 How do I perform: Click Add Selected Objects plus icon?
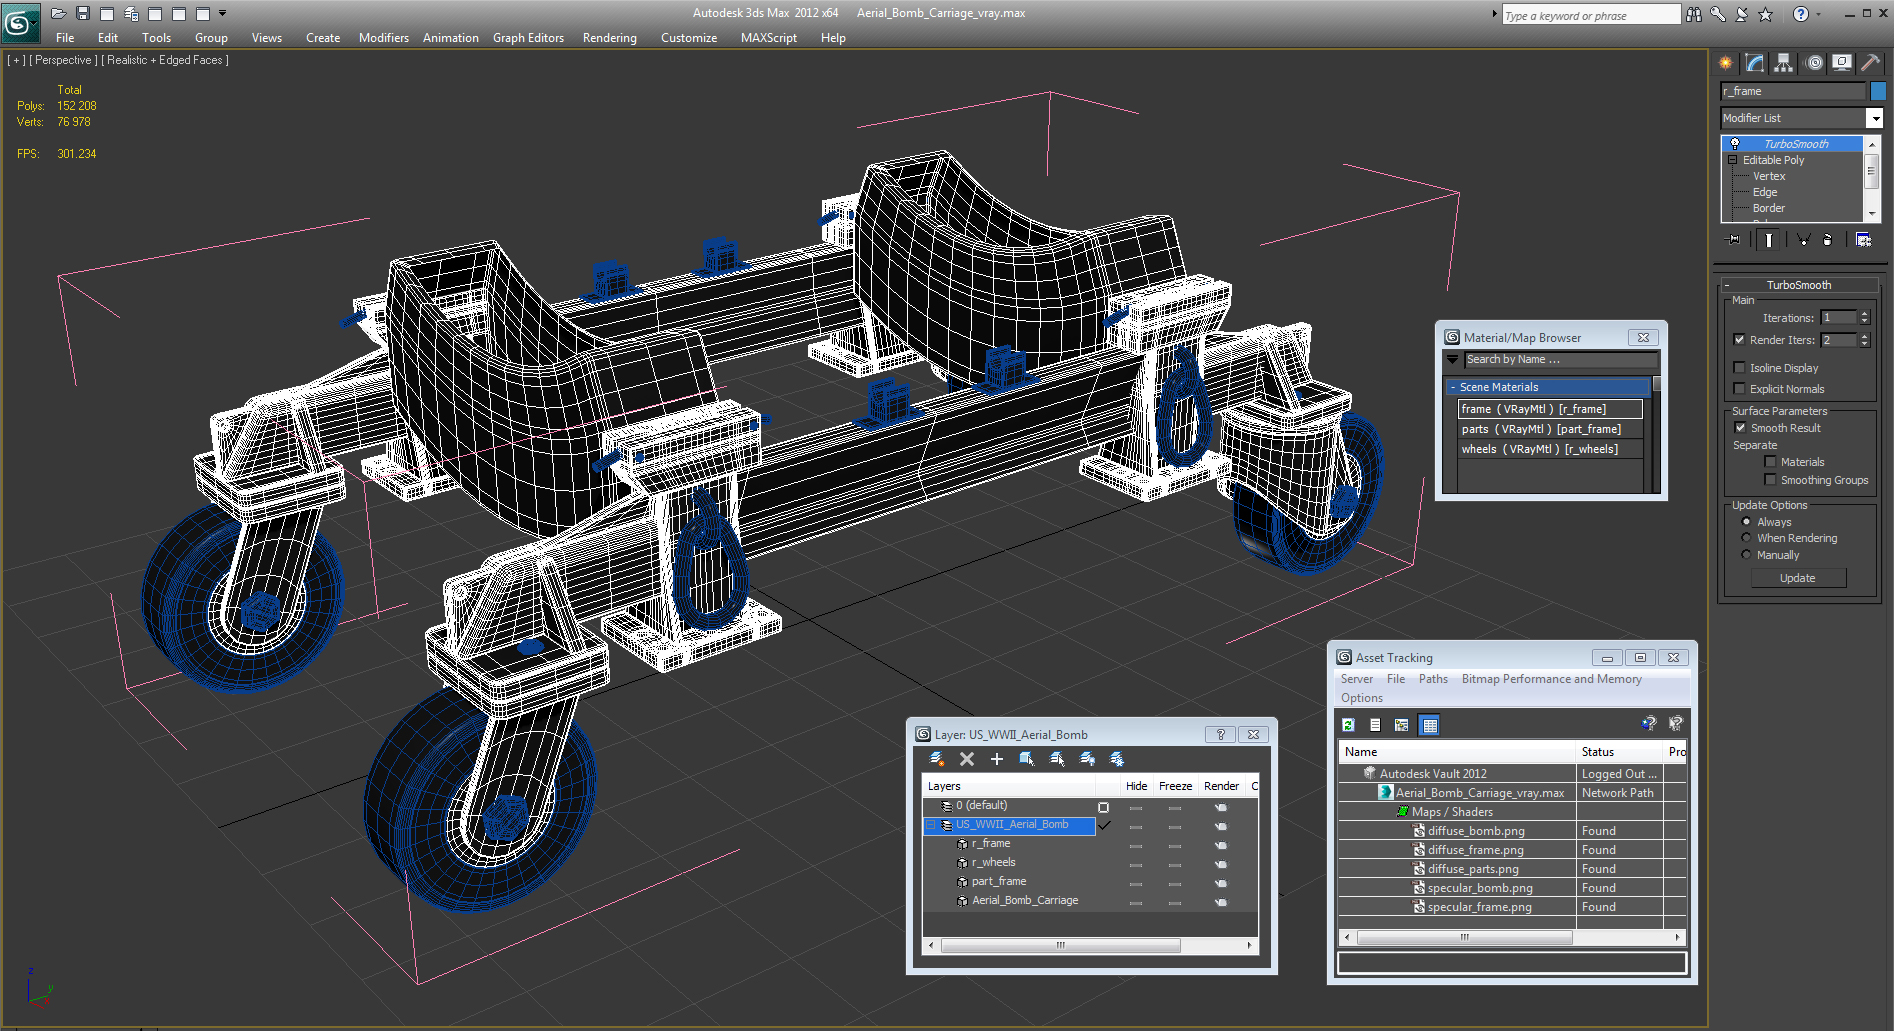(997, 760)
